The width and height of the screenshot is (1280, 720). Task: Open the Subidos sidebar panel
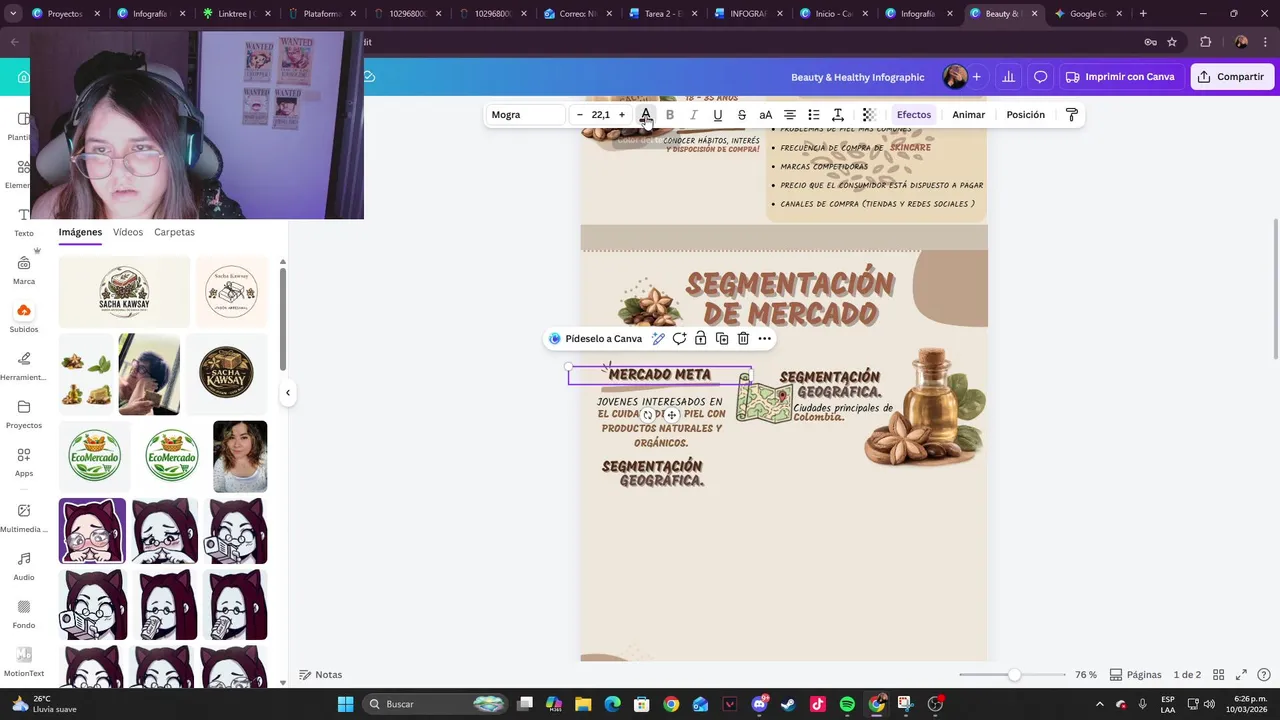(x=24, y=318)
